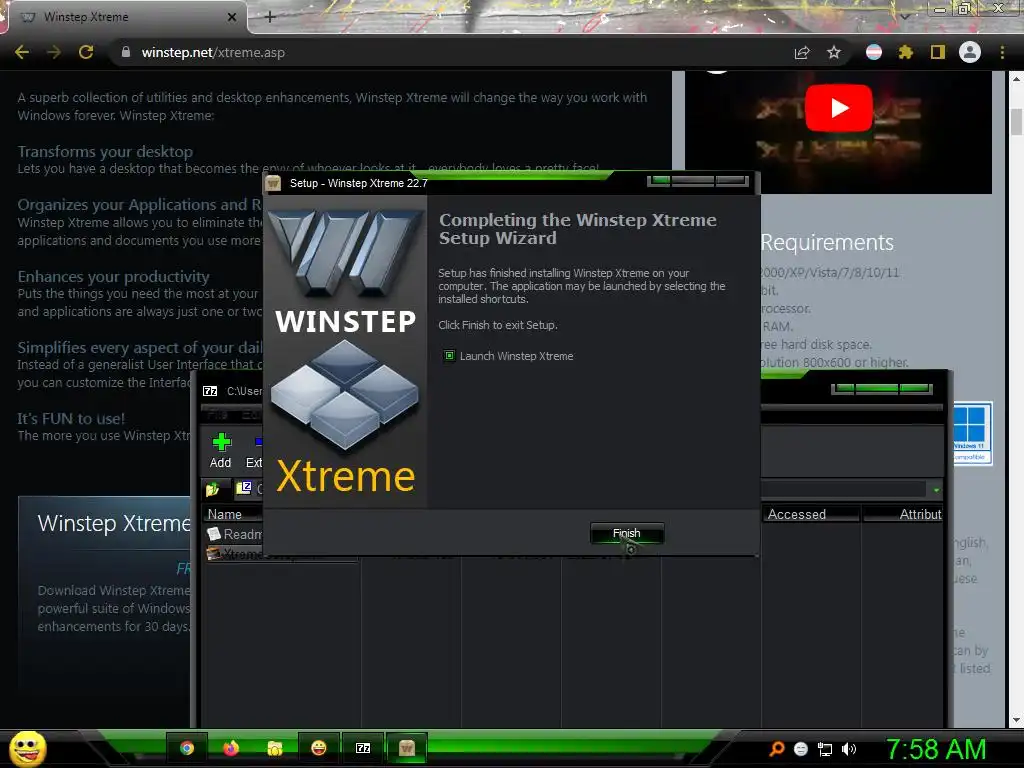
Task: Switch to 7-Zip via taskbar
Action: (362, 748)
